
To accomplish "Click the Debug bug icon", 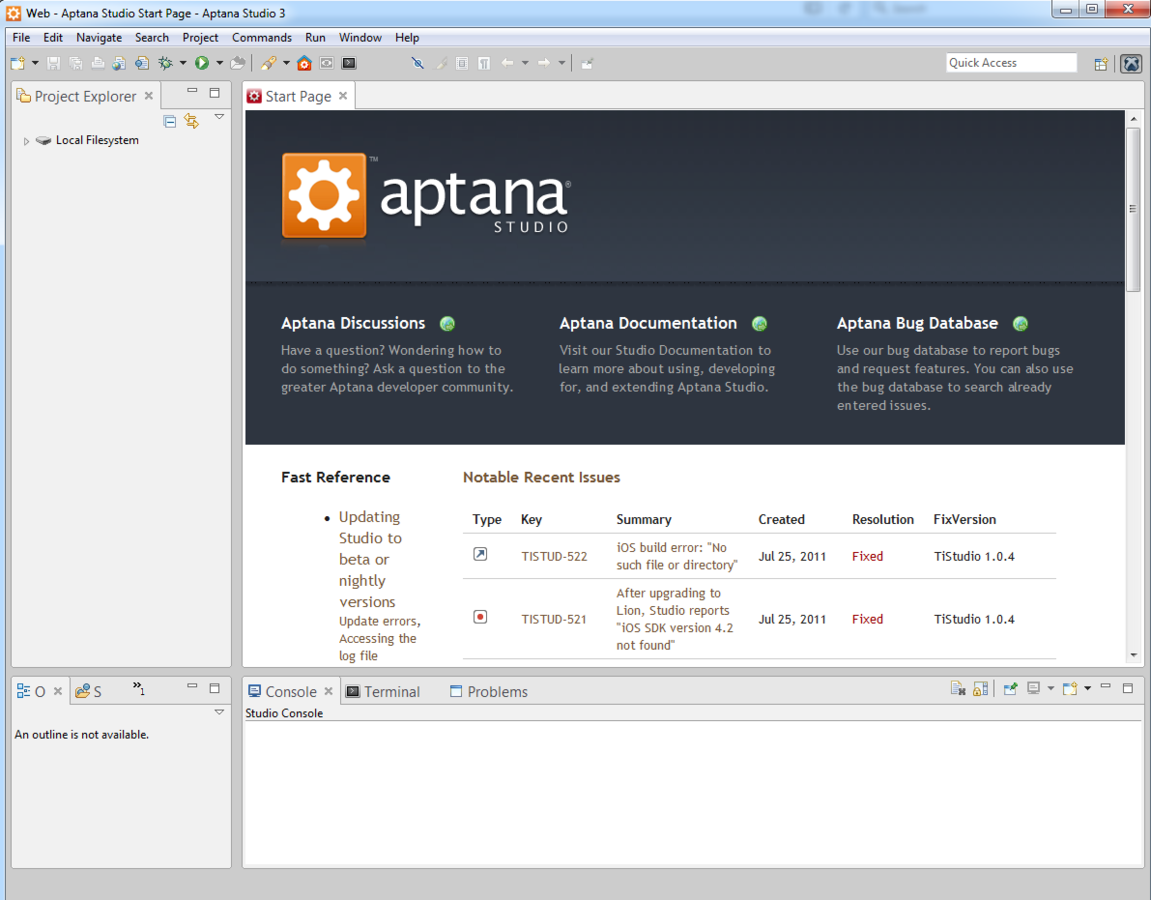I will pyautogui.click(x=166, y=63).
